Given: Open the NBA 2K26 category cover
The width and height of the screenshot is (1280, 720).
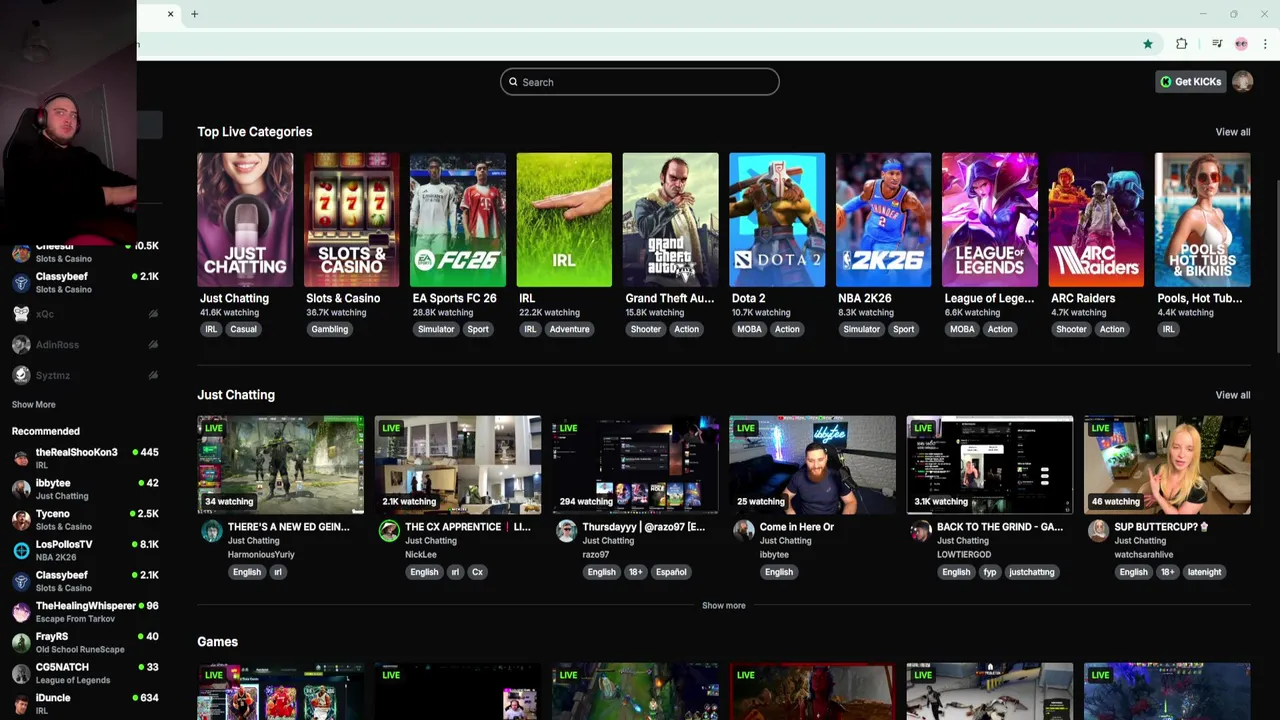Looking at the screenshot, I should (x=883, y=220).
